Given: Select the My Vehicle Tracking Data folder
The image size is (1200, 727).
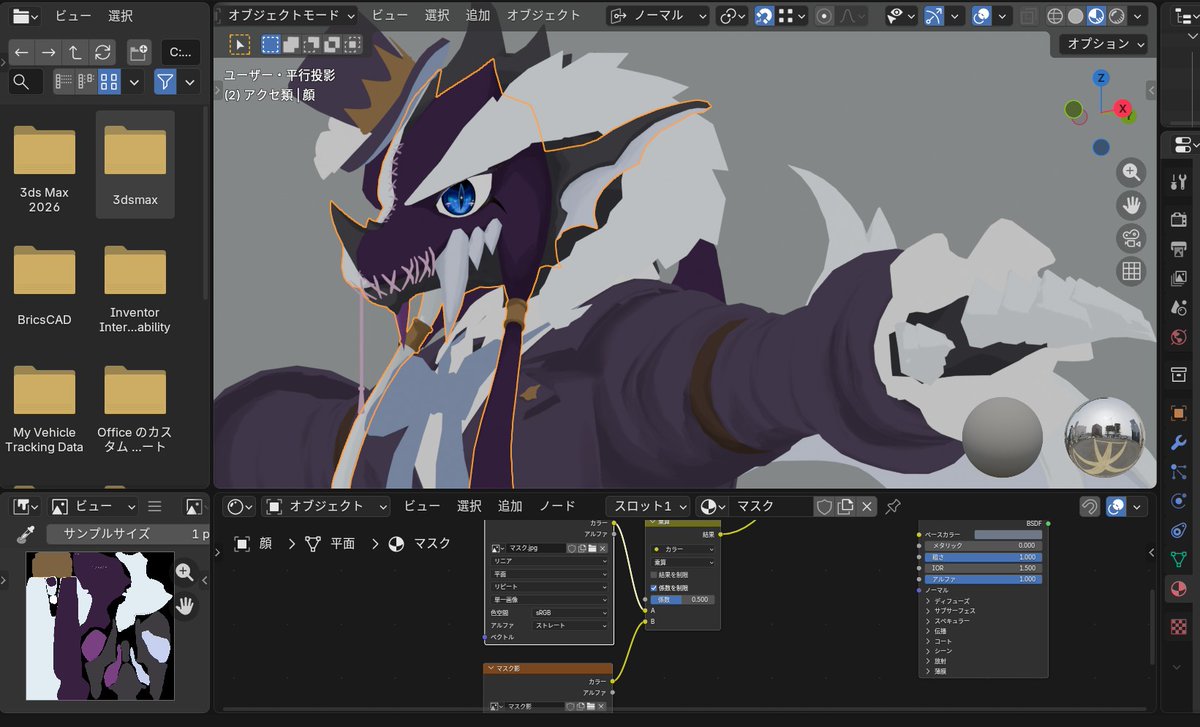Looking at the screenshot, I should (44, 406).
